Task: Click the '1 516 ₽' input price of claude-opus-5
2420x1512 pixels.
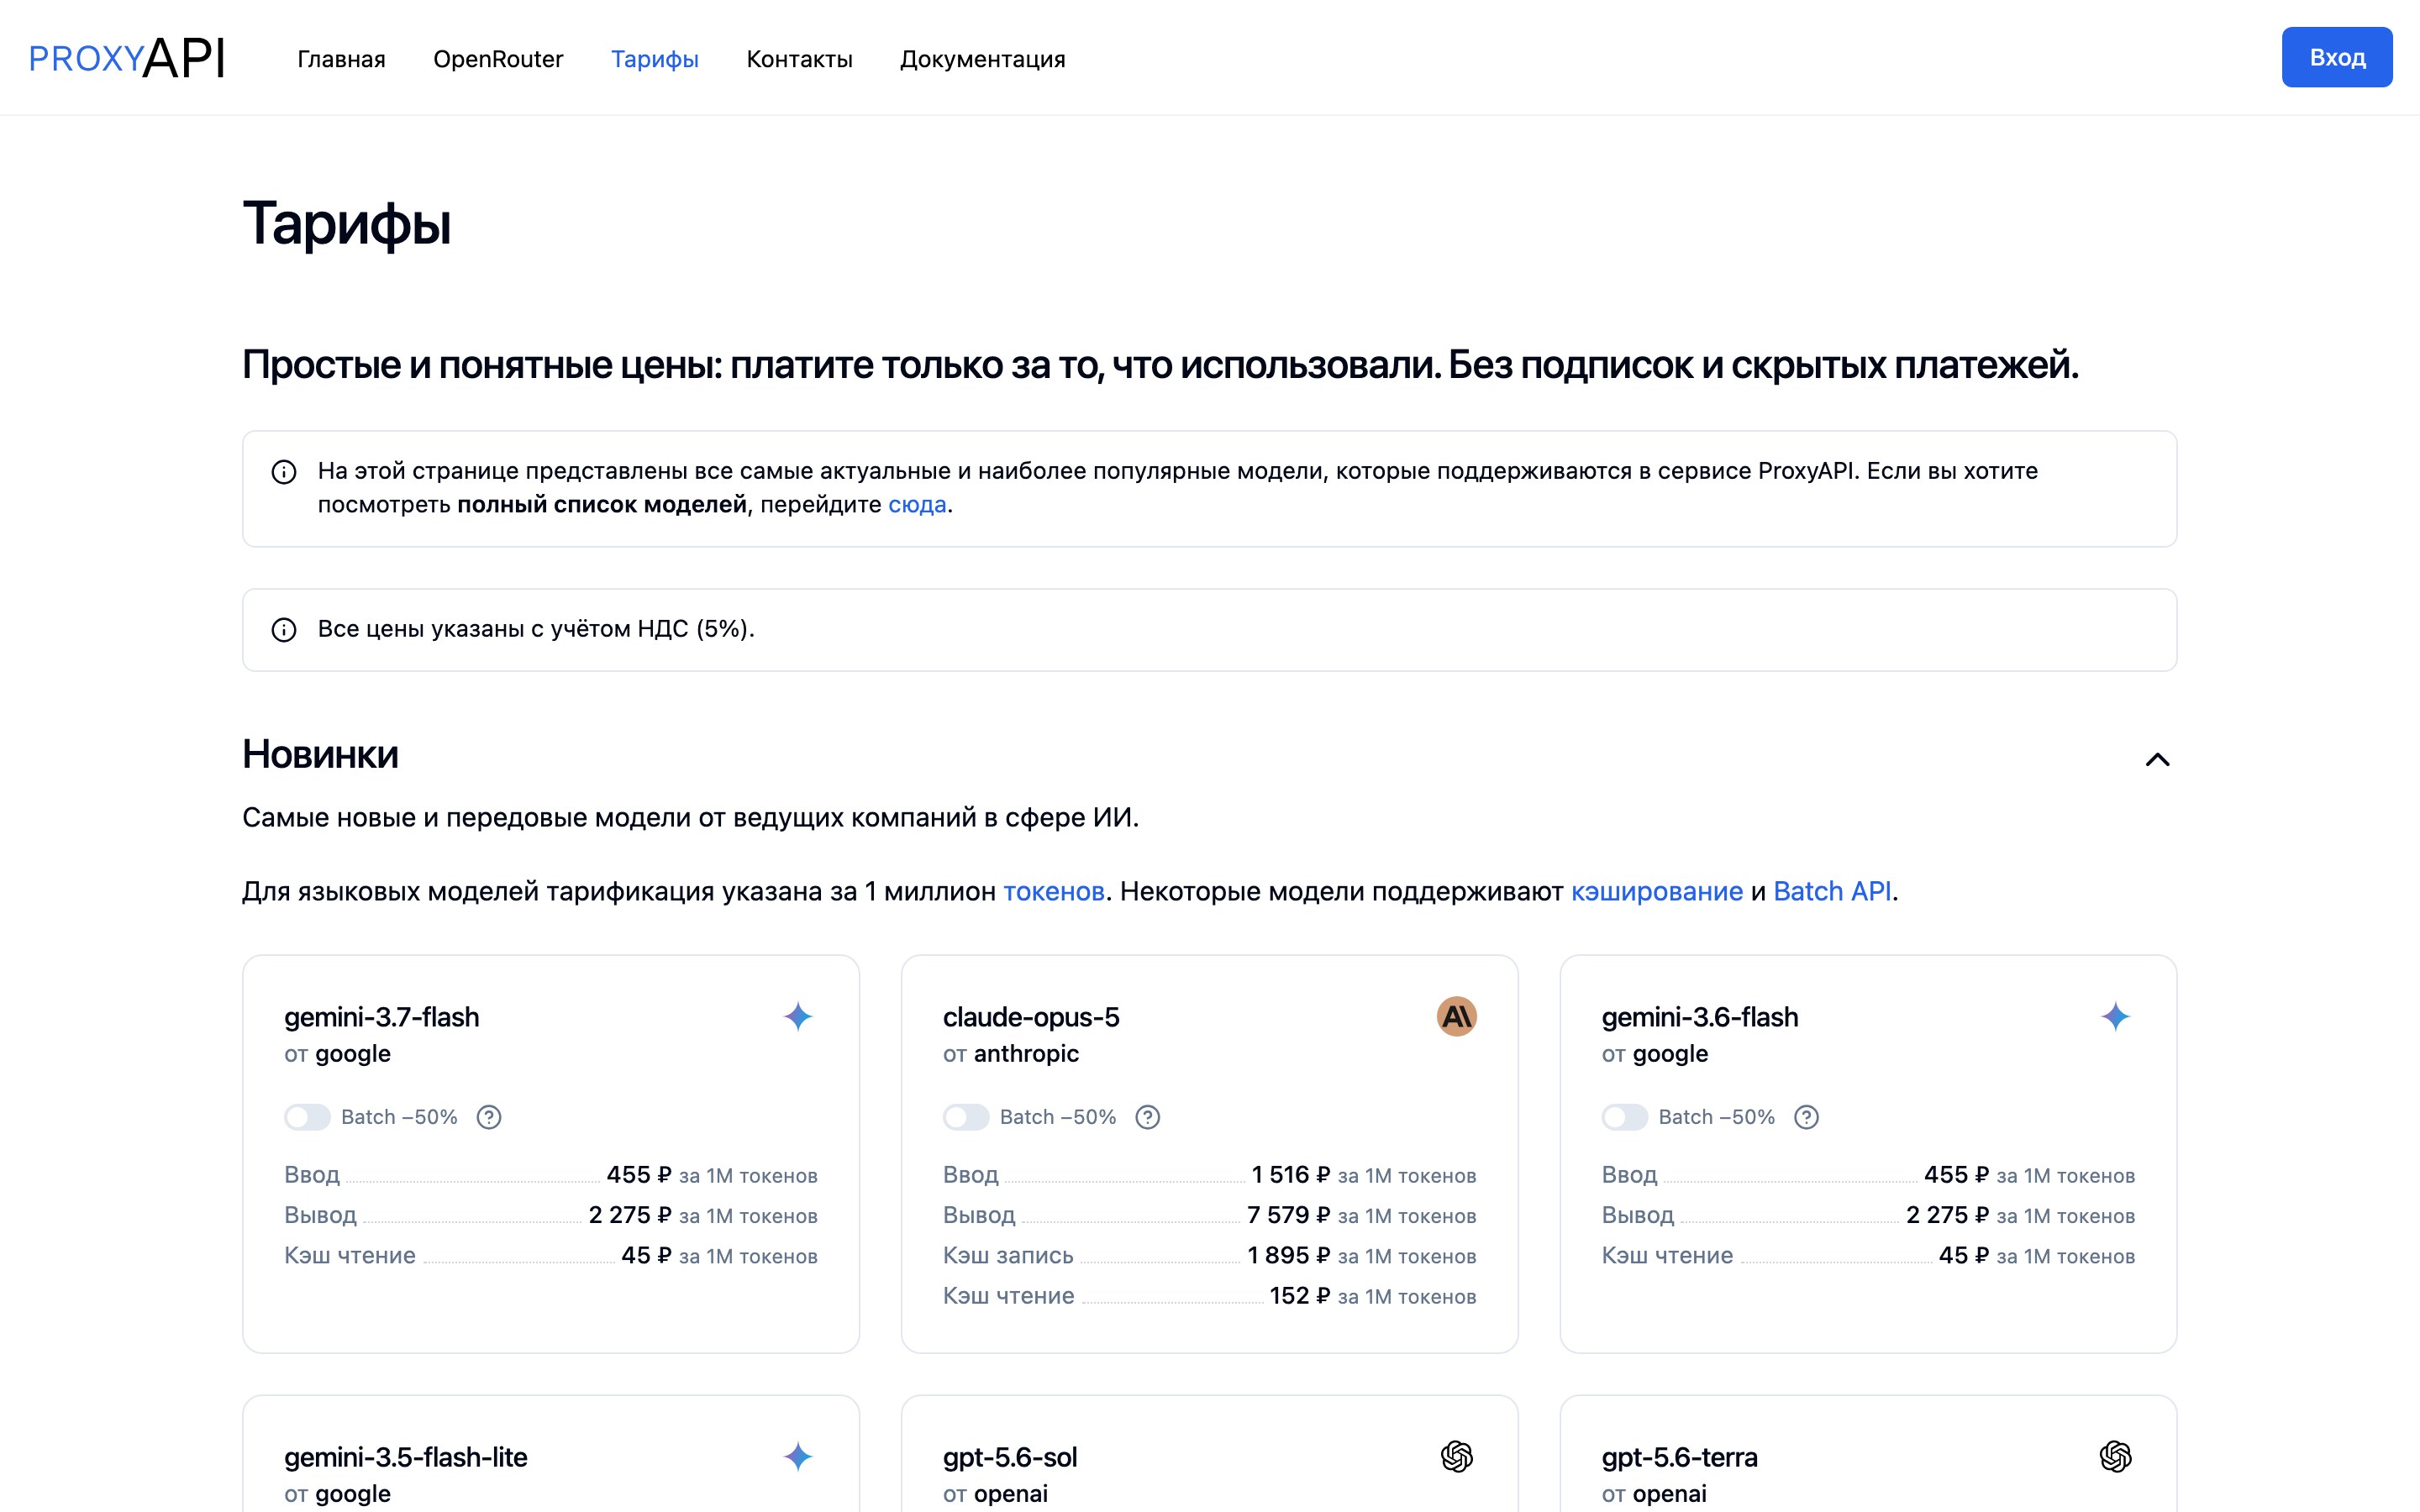Action: (1290, 1175)
